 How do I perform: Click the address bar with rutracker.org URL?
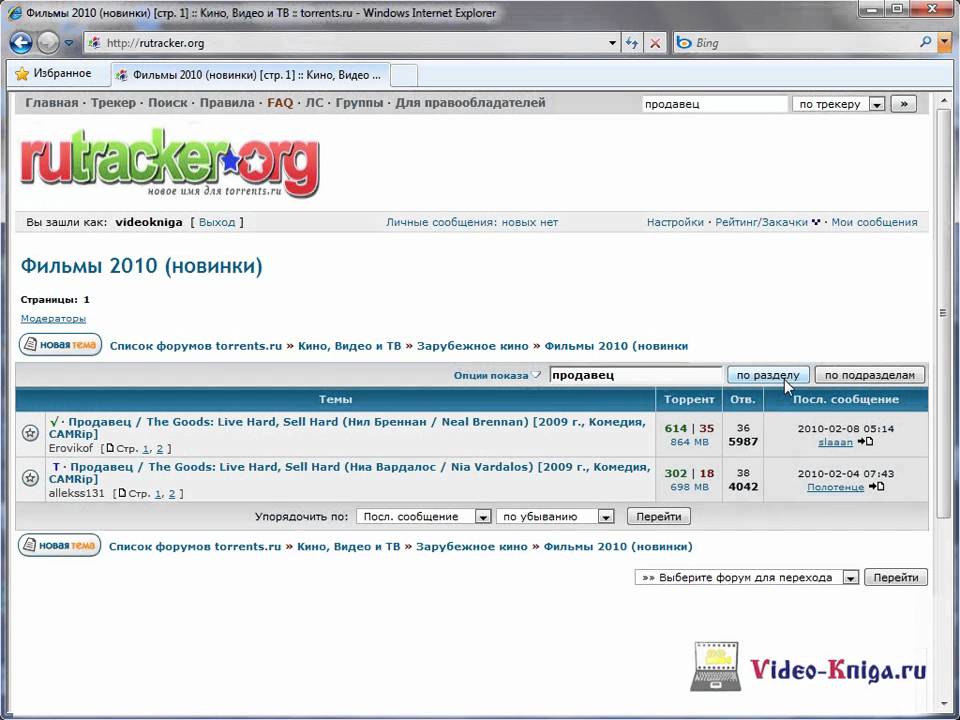click(x=346, y=43)
